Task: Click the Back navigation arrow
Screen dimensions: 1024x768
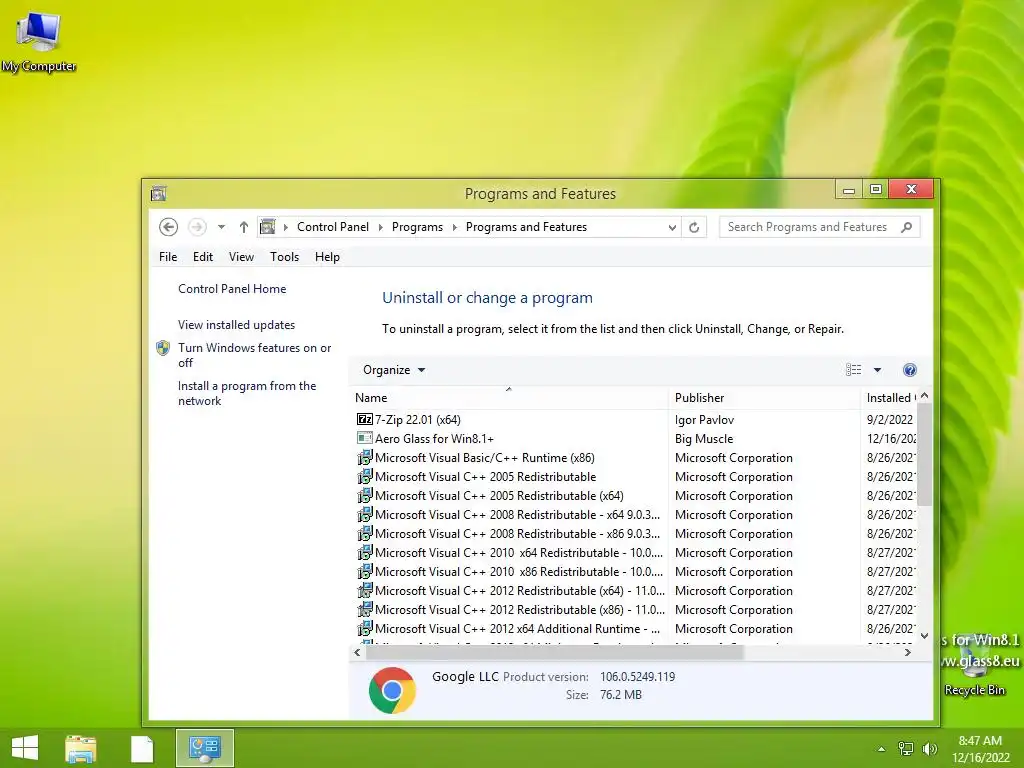Action: click(168, 227)
